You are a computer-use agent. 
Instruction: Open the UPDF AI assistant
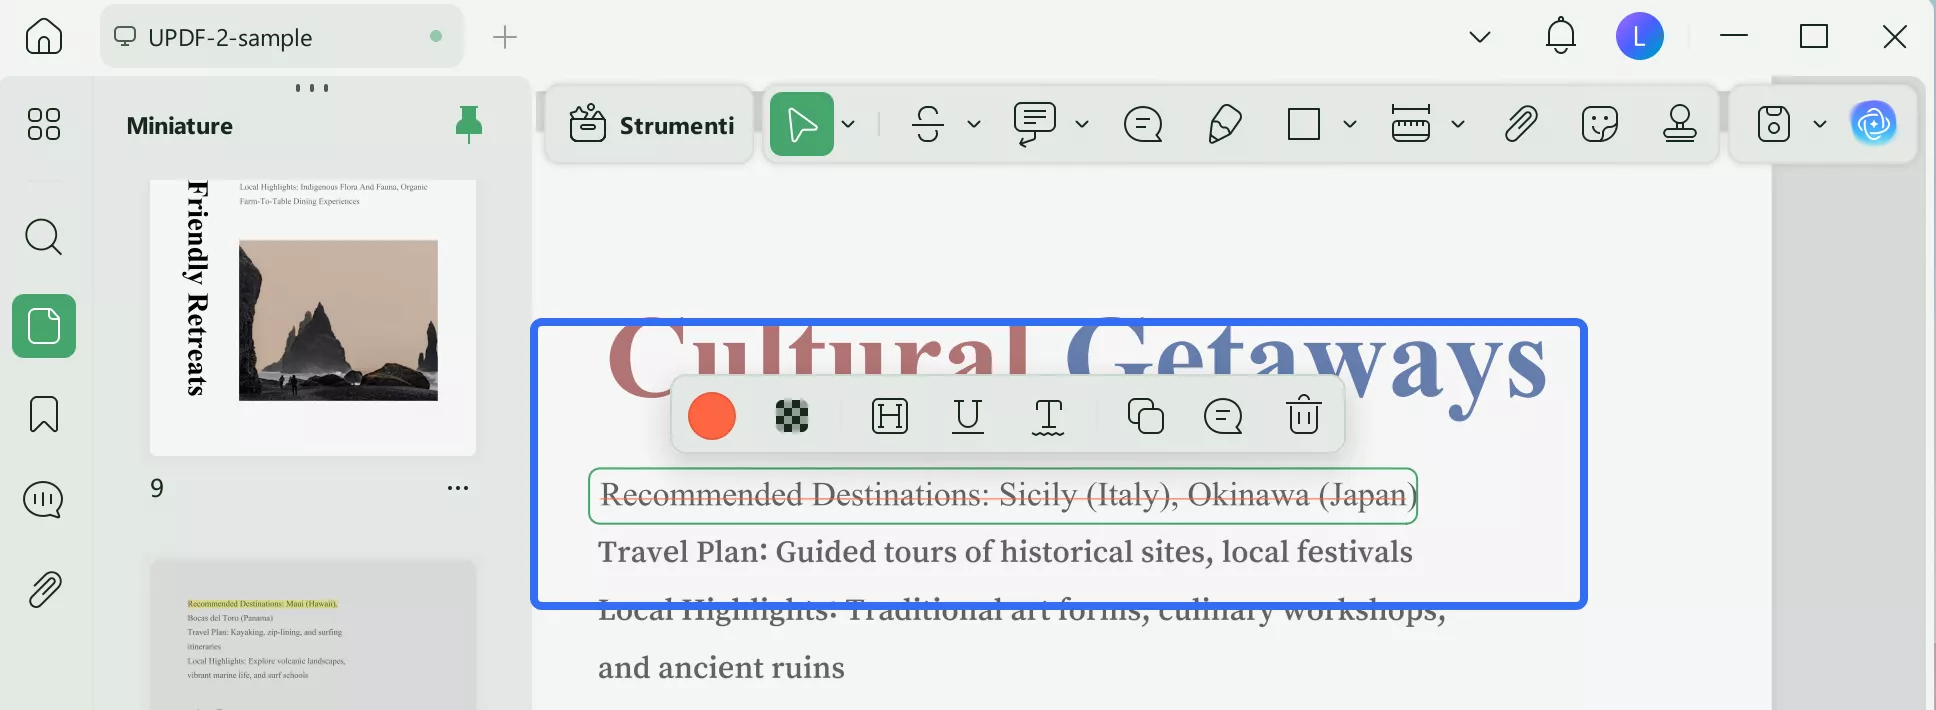point(1874,124)
